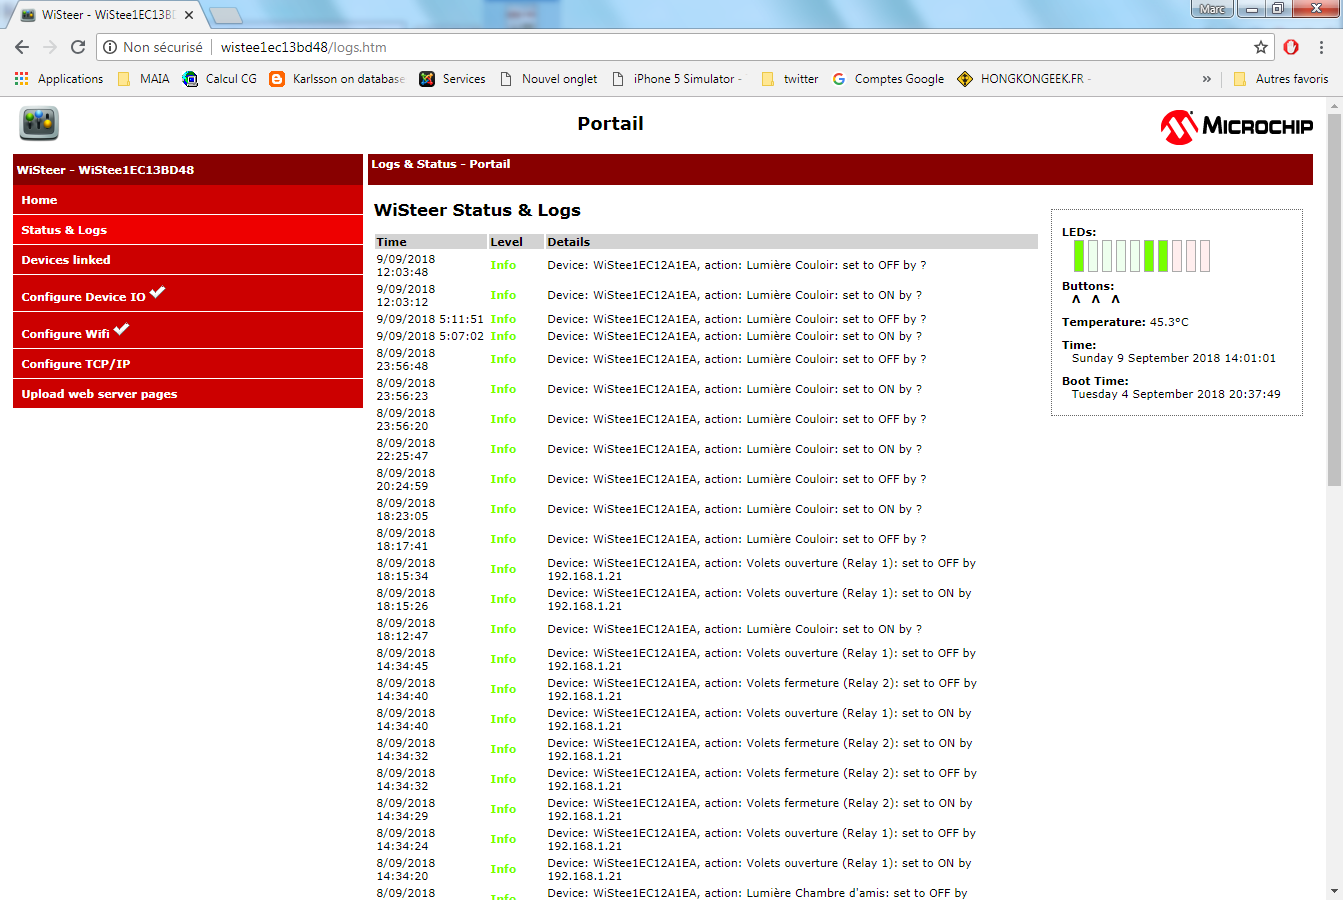Toggle the first green LED indicator
This screenshot has height=900, width=1343.
(x=1079, y=256)
